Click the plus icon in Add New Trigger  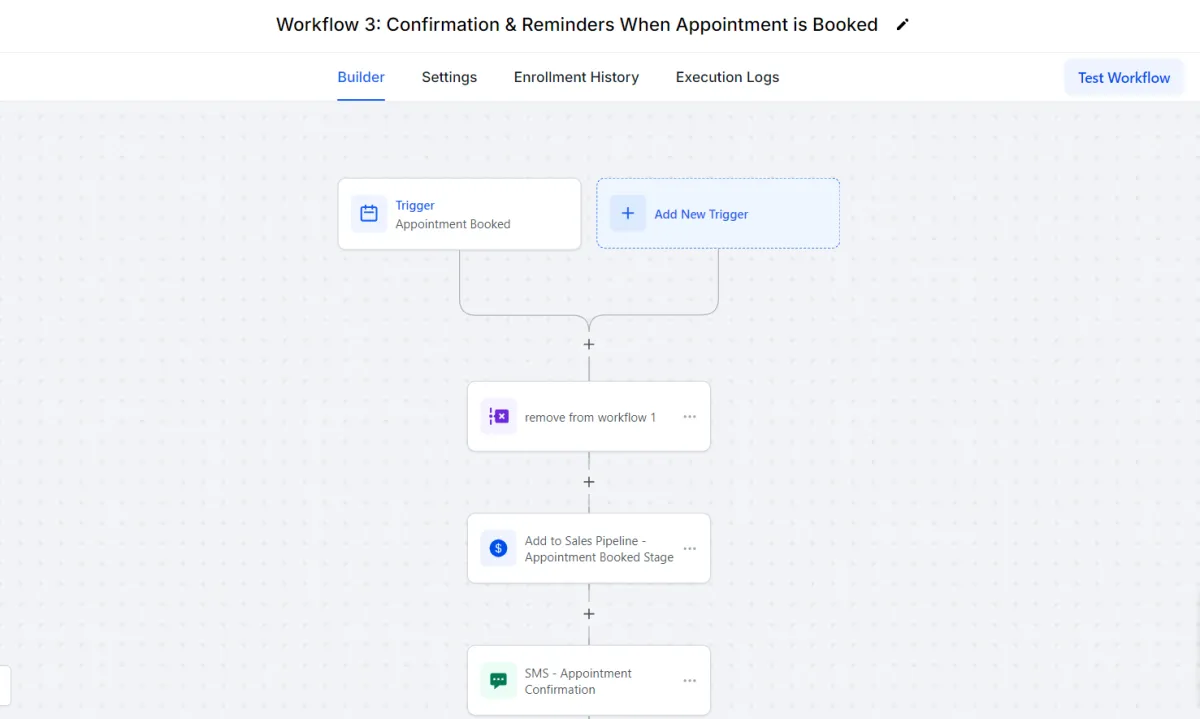pos(628,214)
